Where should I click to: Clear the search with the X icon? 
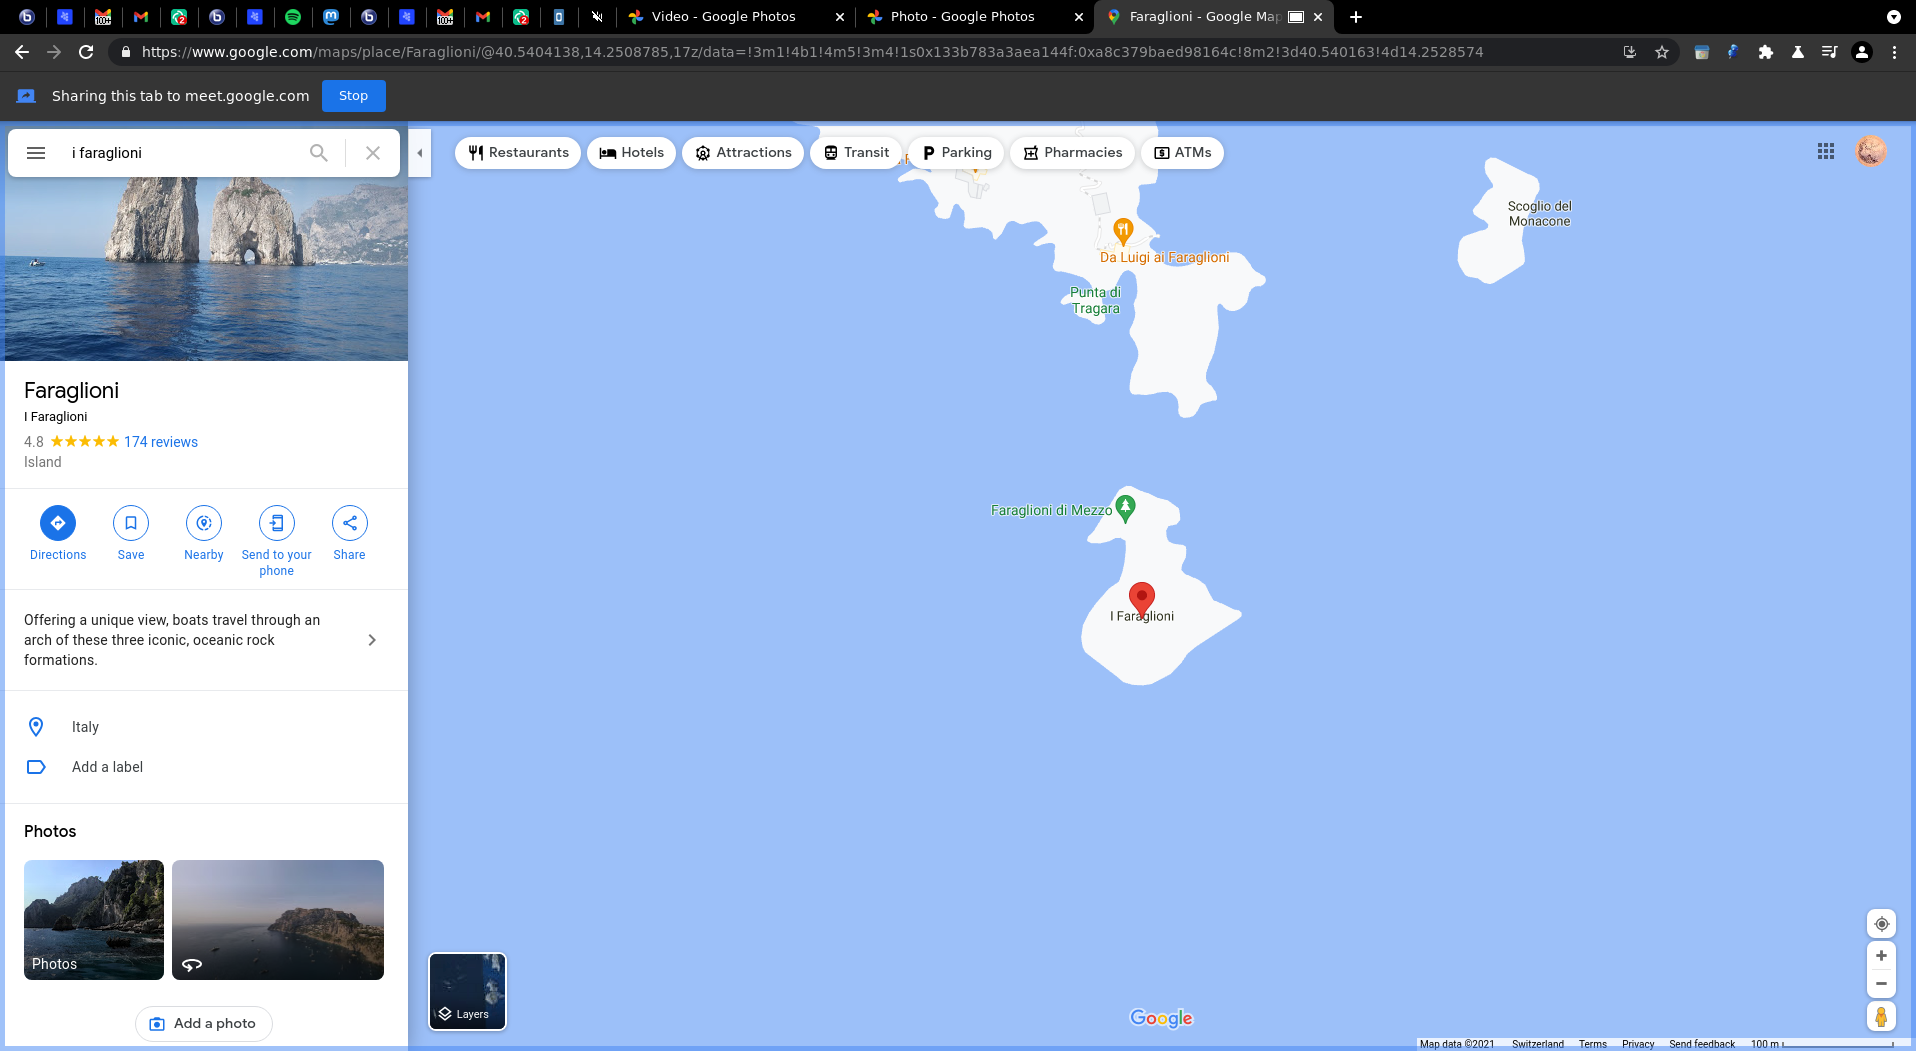373,153
